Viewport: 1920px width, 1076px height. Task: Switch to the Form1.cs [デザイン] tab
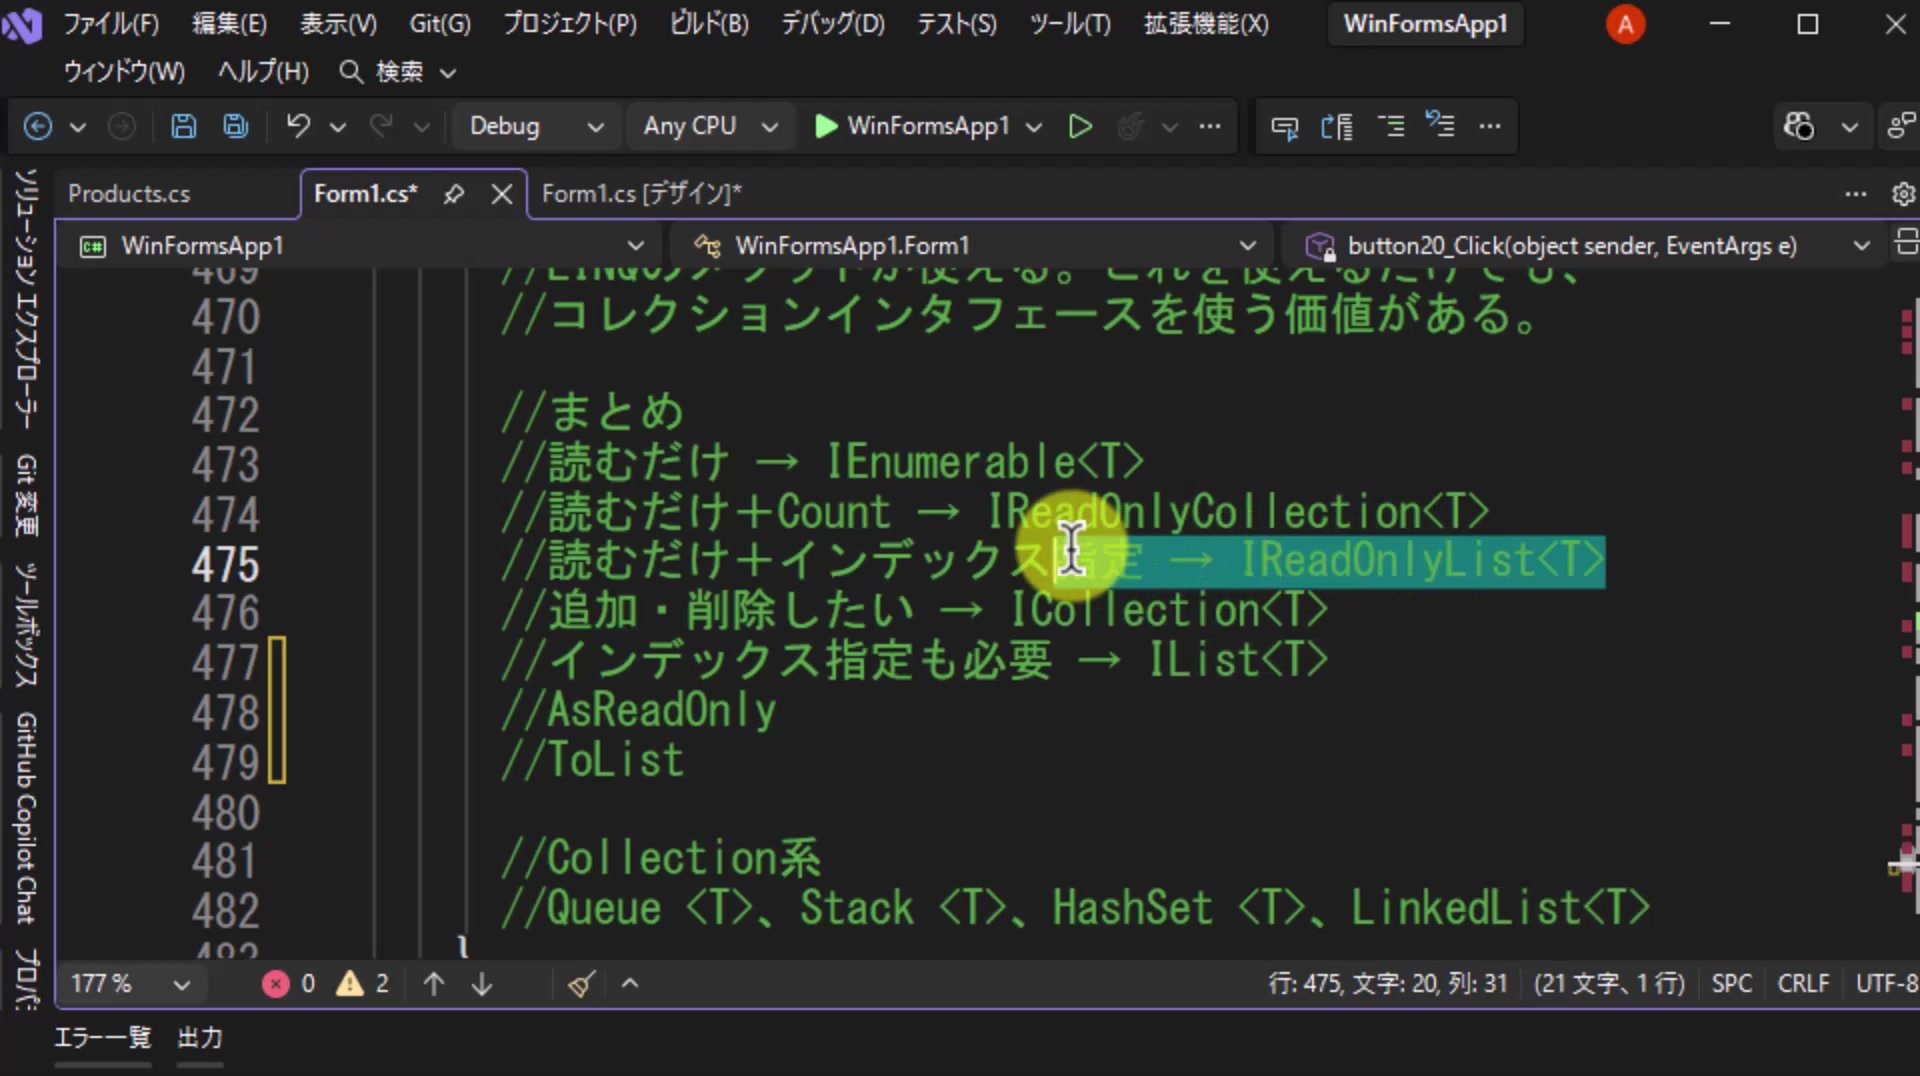pos(641,194)
